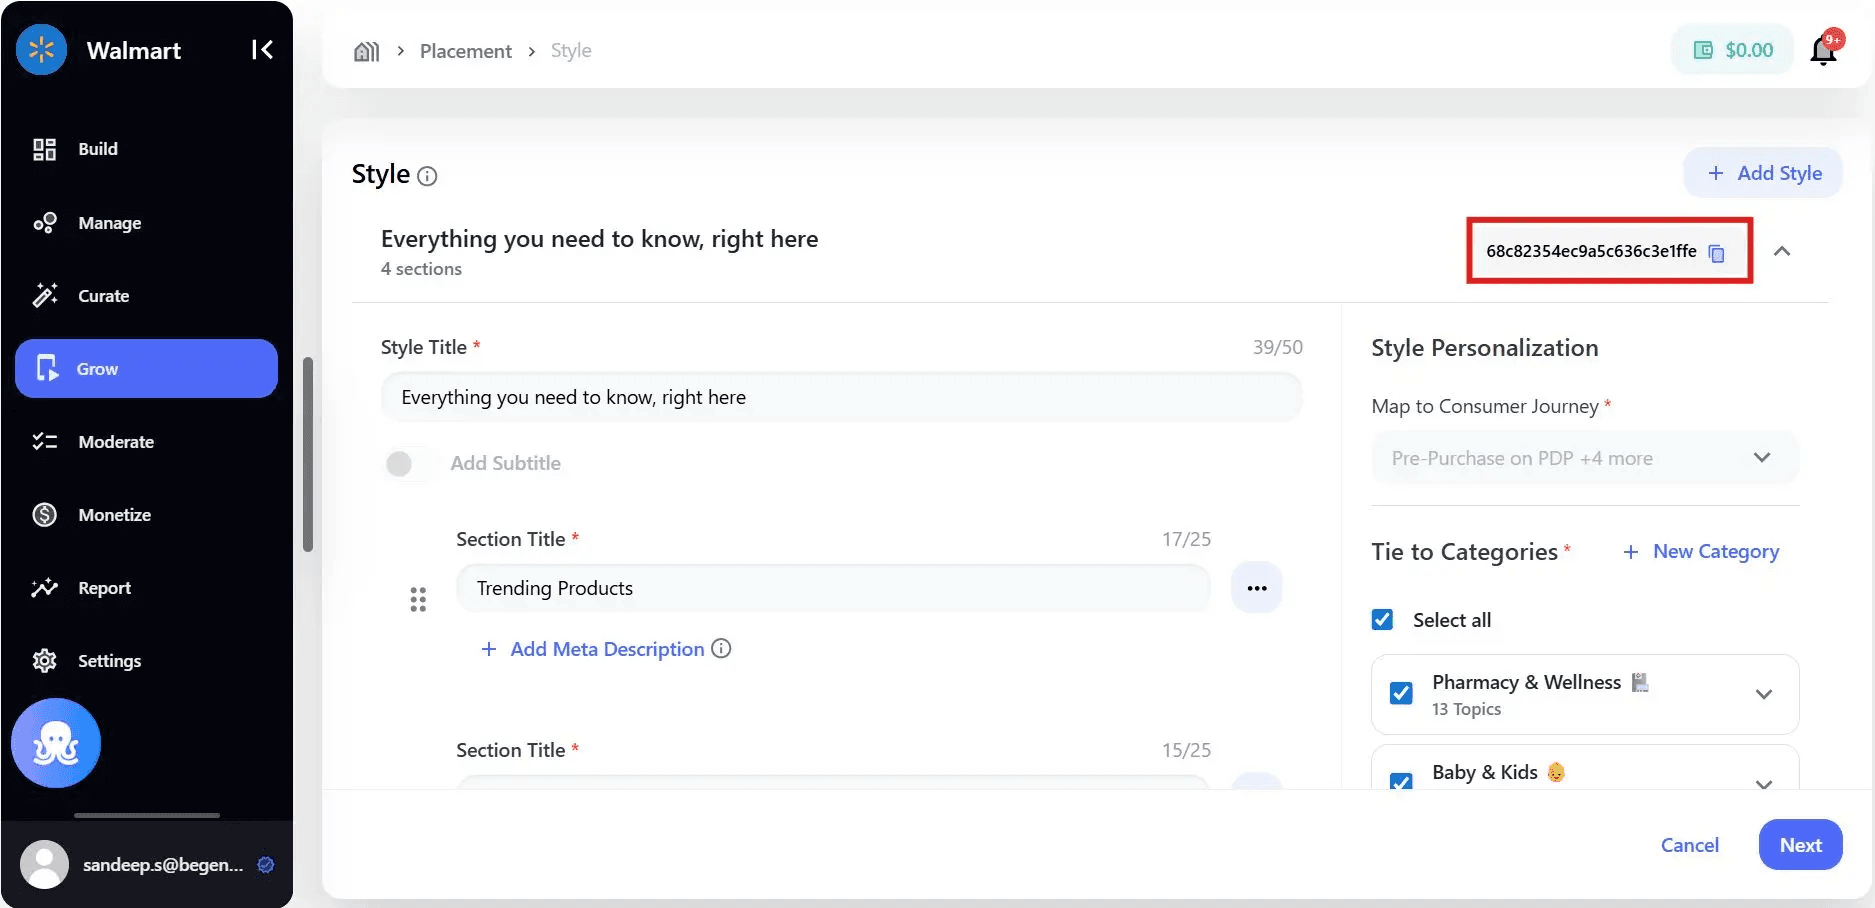Image resolution: width=1875 pixels, height=908 pixels.
Task: Click the drag handle beside Trending Products
Action: [x=418, y=599]
